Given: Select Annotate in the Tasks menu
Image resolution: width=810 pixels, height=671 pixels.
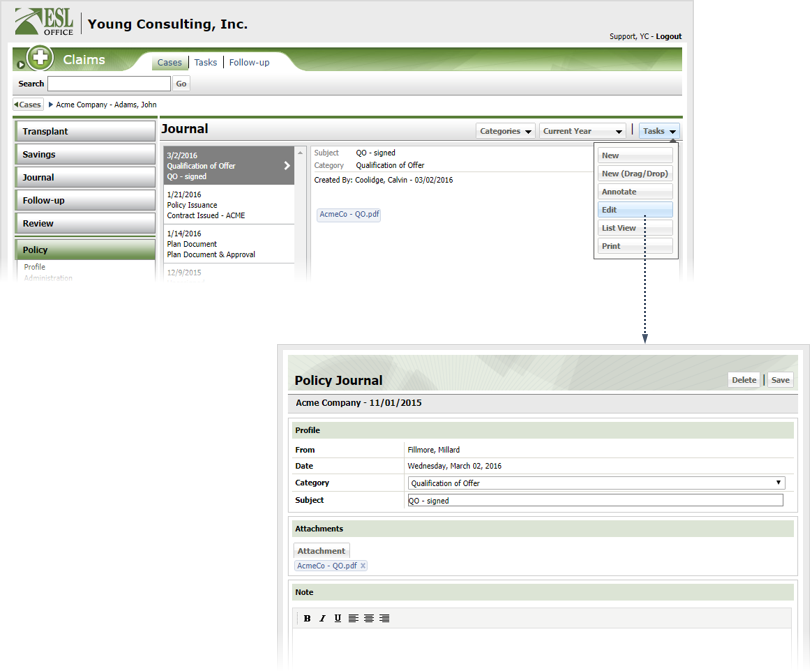Looking at the screenshot, I should pos(635,192).
